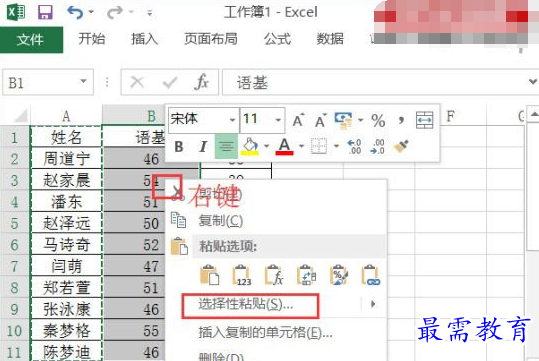Open the Undo history dropdown arrow
The width and height of the screenshot is (539, 361).
coord(91,12)
